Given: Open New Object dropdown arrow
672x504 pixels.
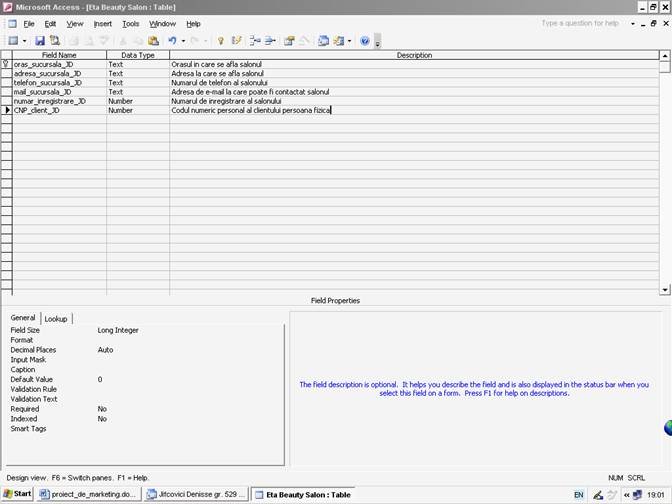Looking at the screenshot, I should tap(349, 41).
